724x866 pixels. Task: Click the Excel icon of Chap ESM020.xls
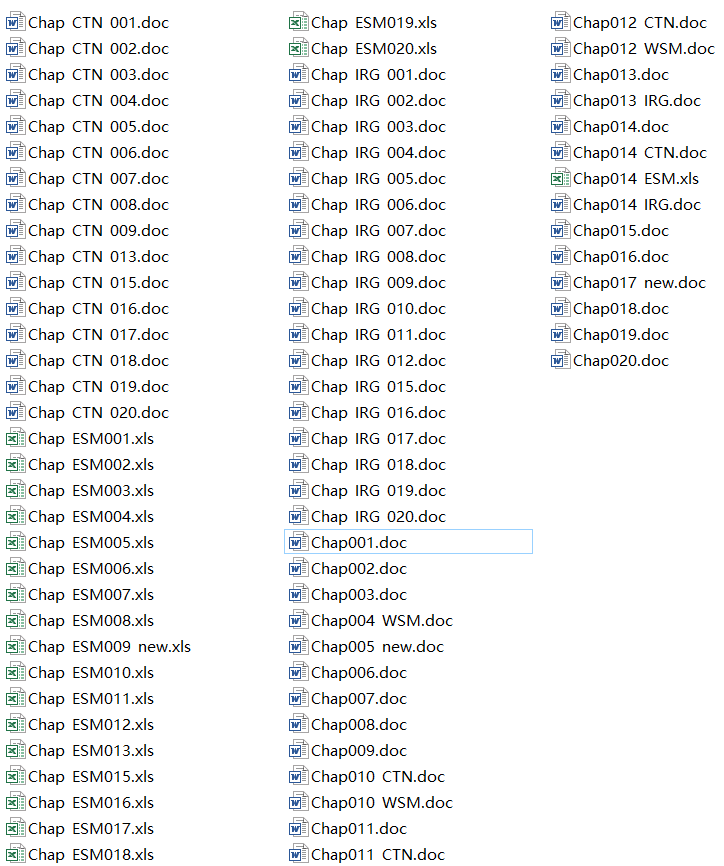(298, 49)
